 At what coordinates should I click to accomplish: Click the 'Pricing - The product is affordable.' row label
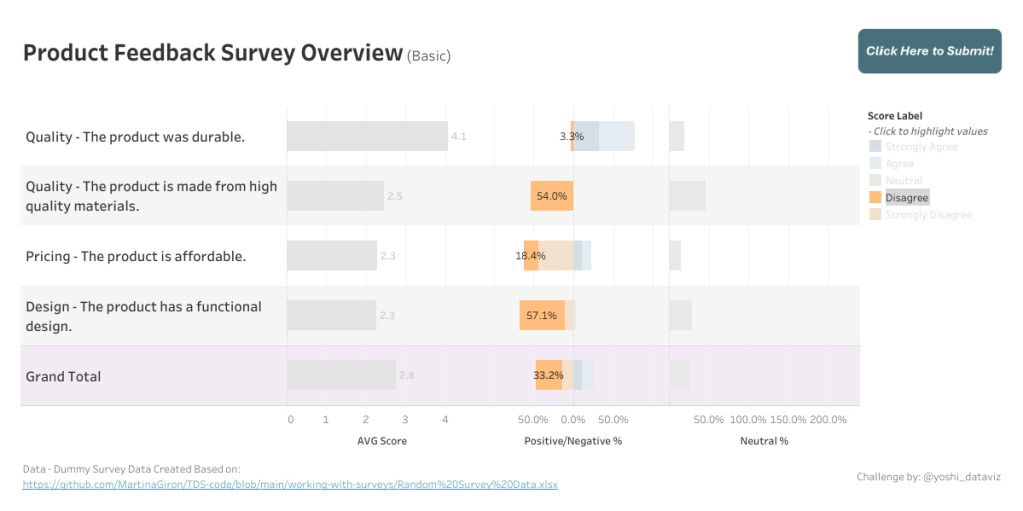(135, 256)
